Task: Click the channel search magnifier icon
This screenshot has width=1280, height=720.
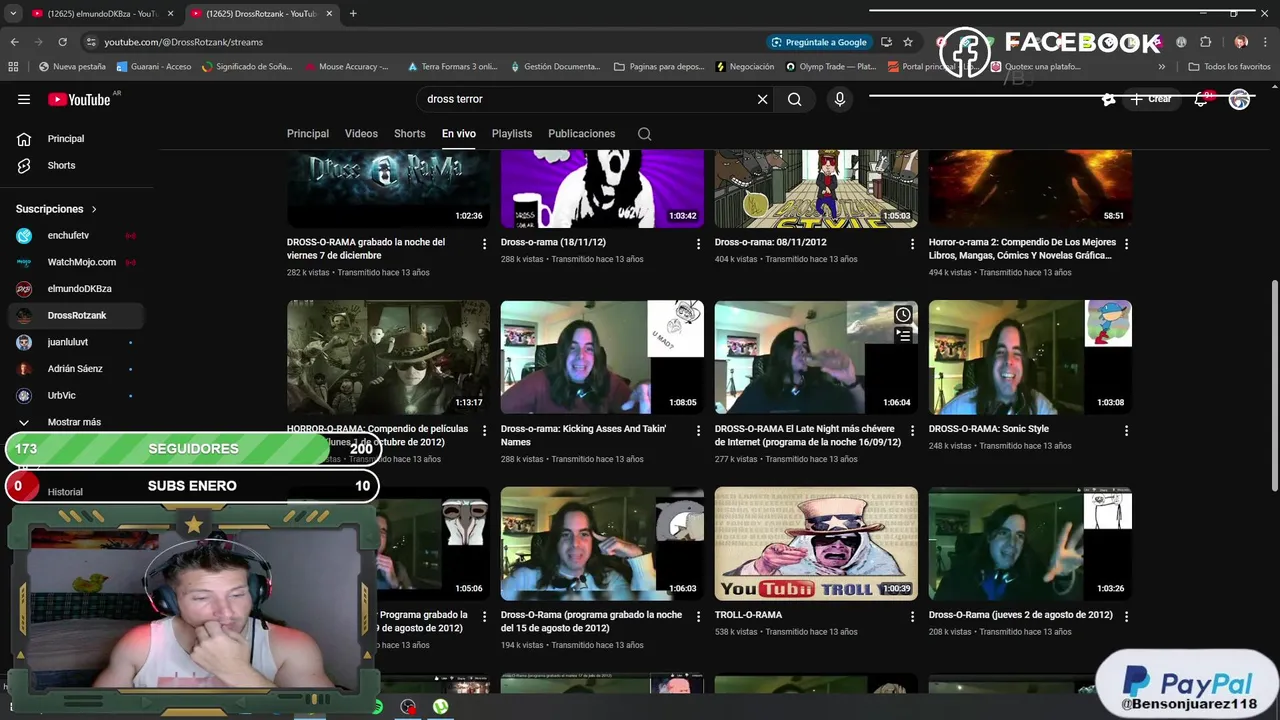Action: coord(644,134)
